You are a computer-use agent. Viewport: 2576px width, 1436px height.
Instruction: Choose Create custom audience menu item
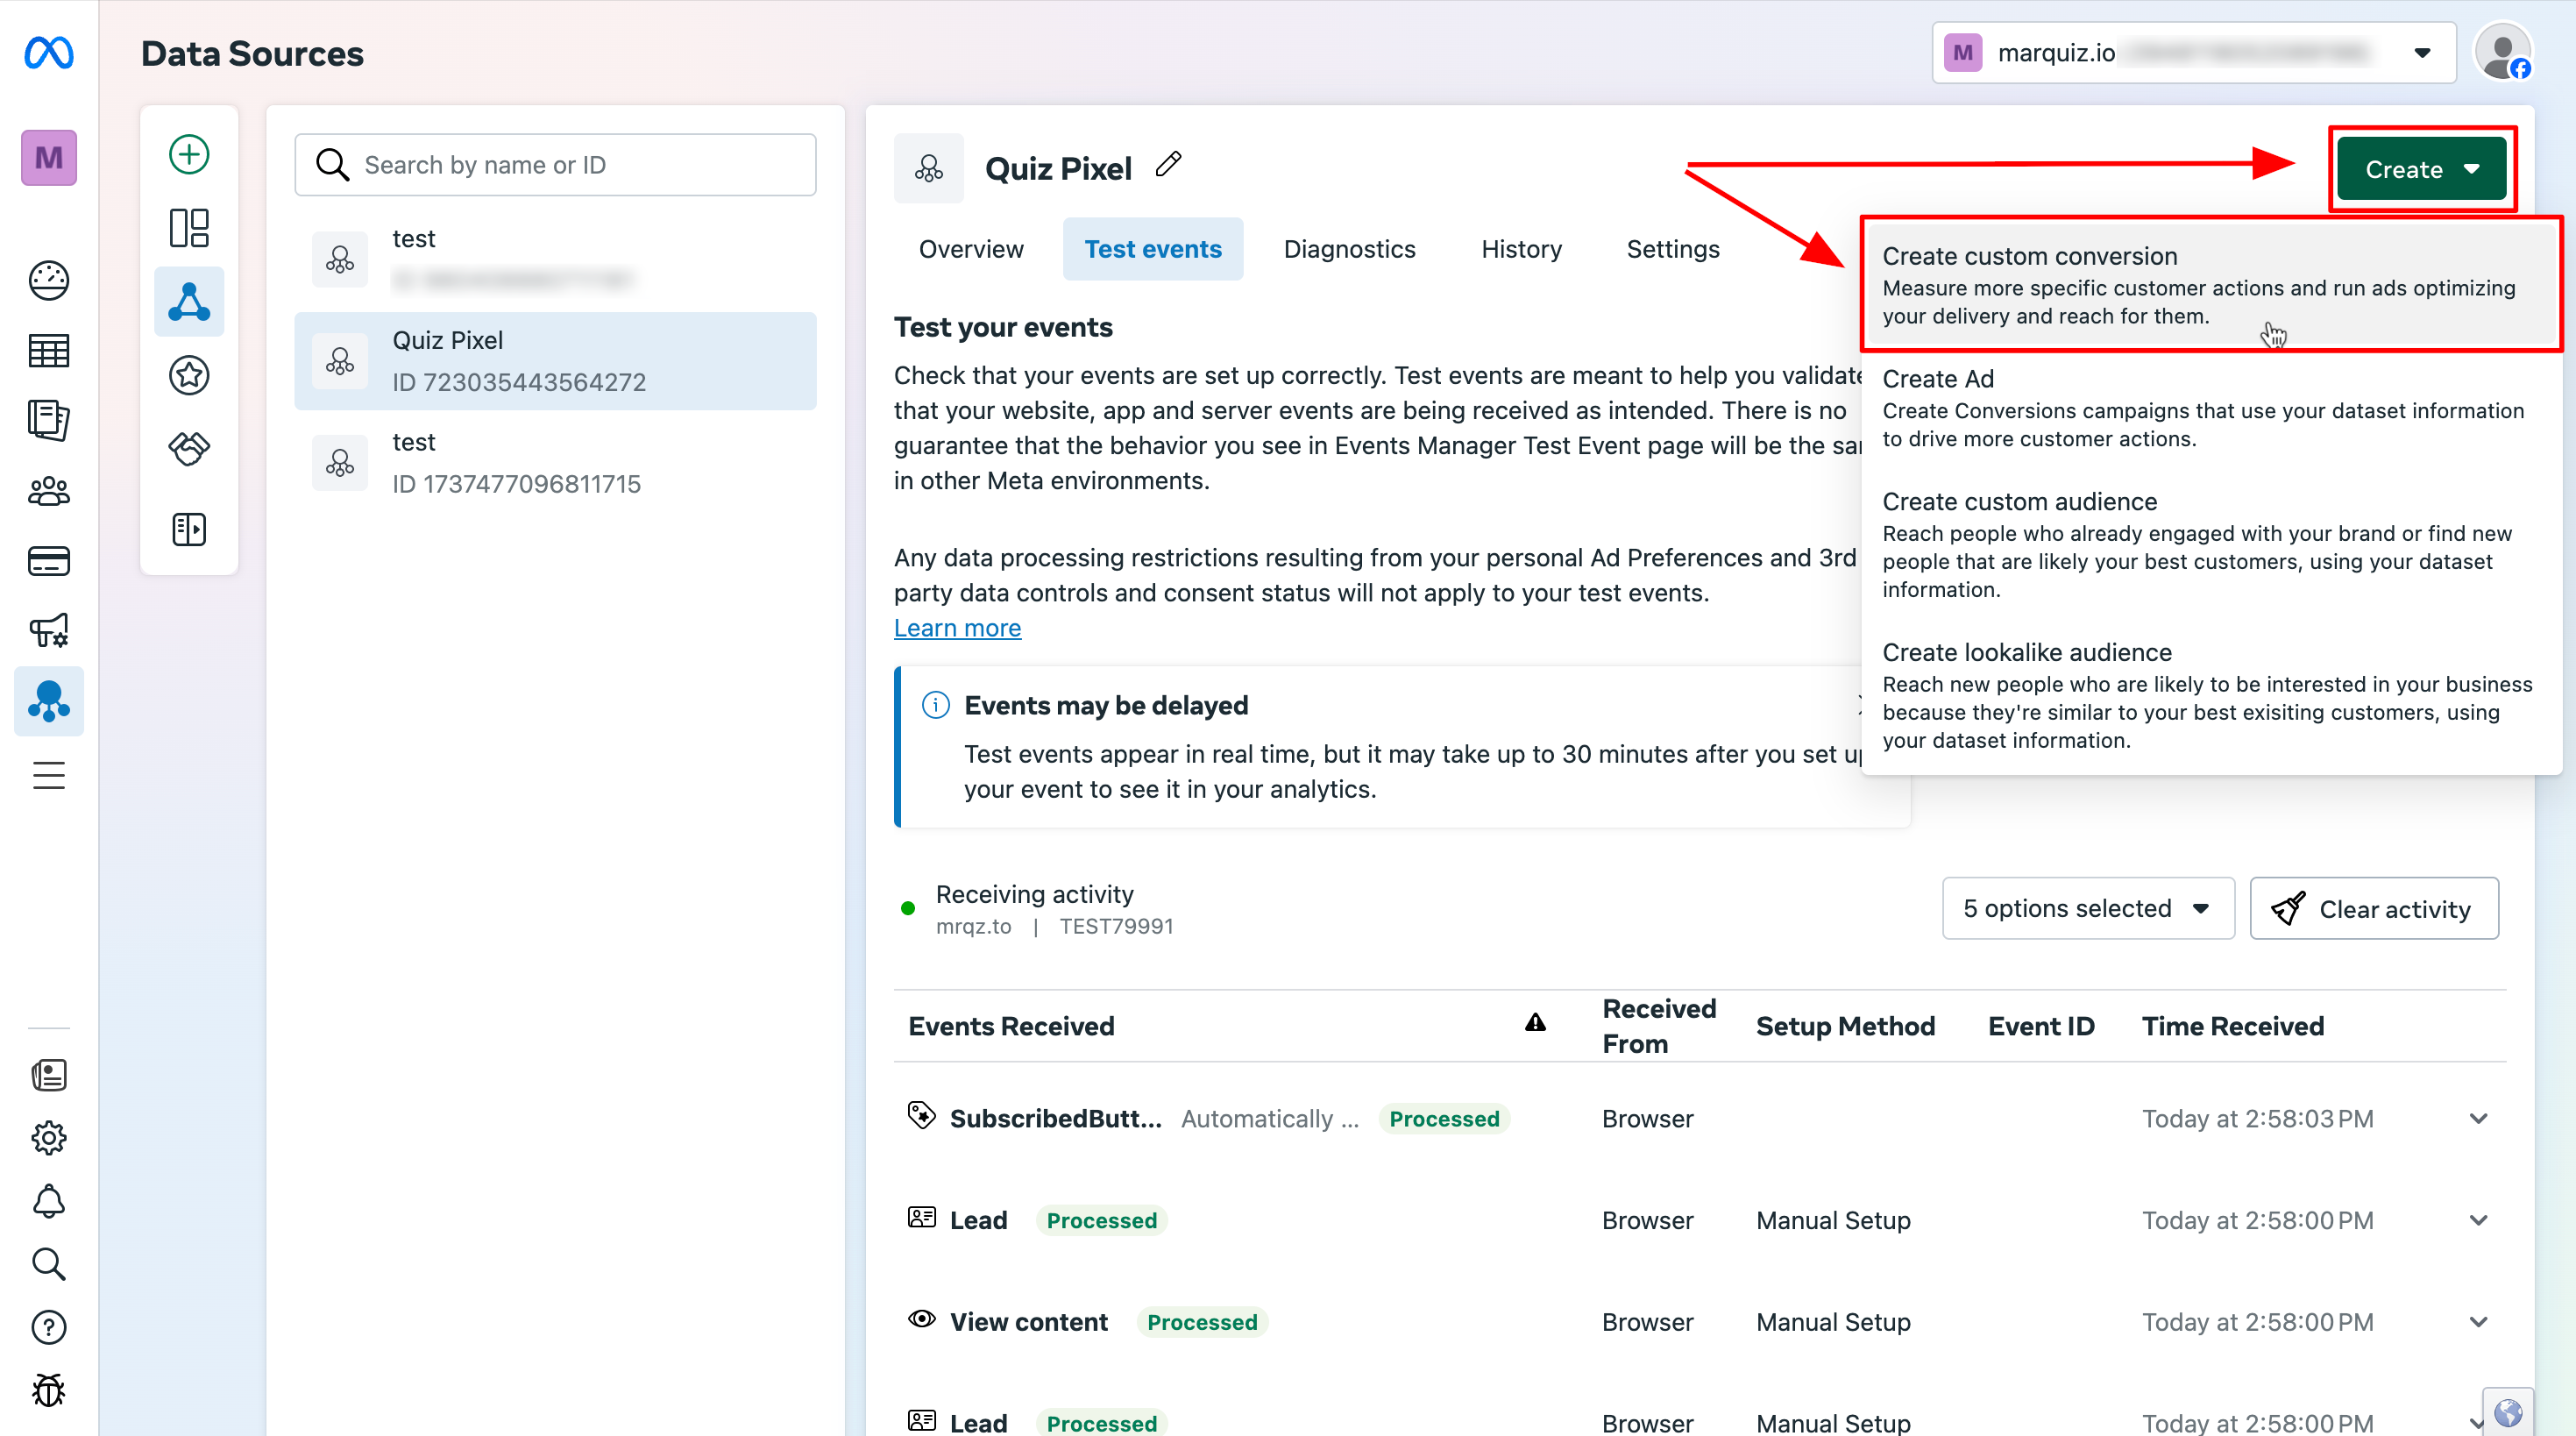coord(2211,545)
